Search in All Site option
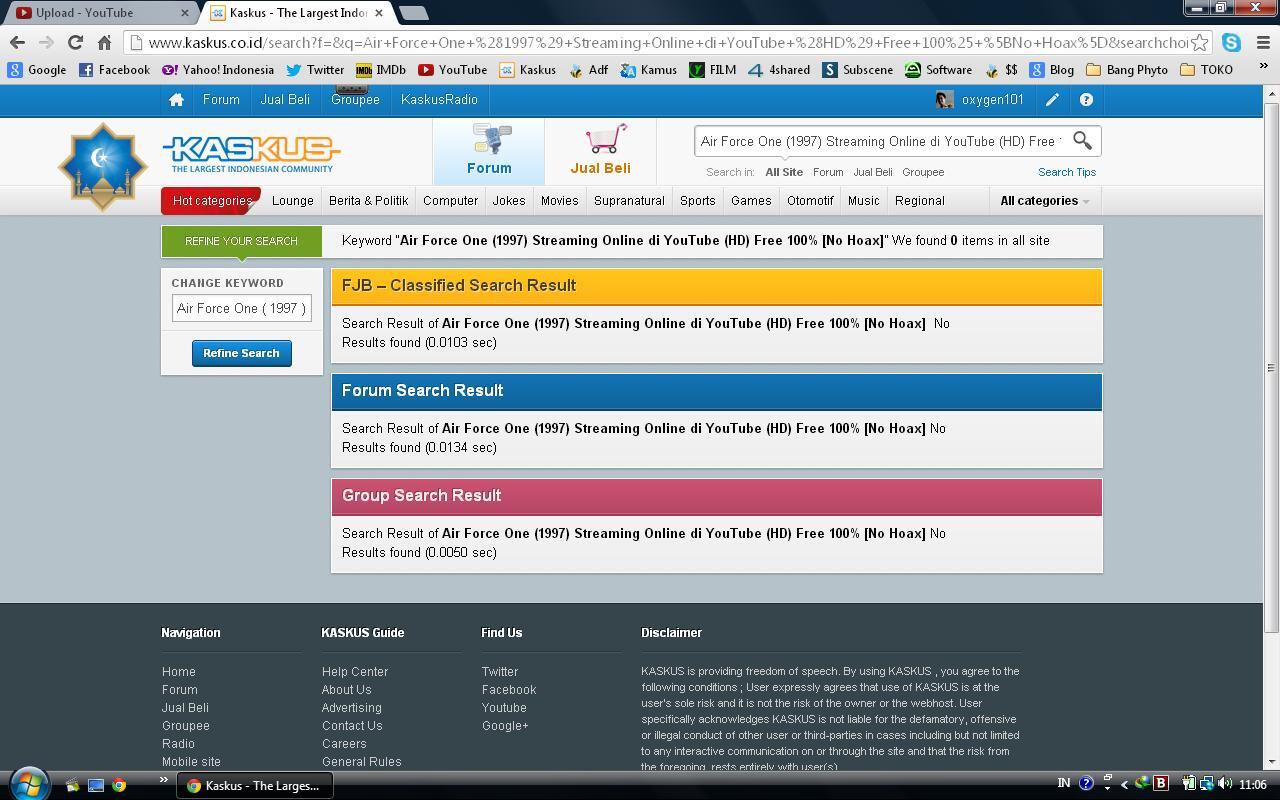The image size is (1280, 800). tap(783, 172)
